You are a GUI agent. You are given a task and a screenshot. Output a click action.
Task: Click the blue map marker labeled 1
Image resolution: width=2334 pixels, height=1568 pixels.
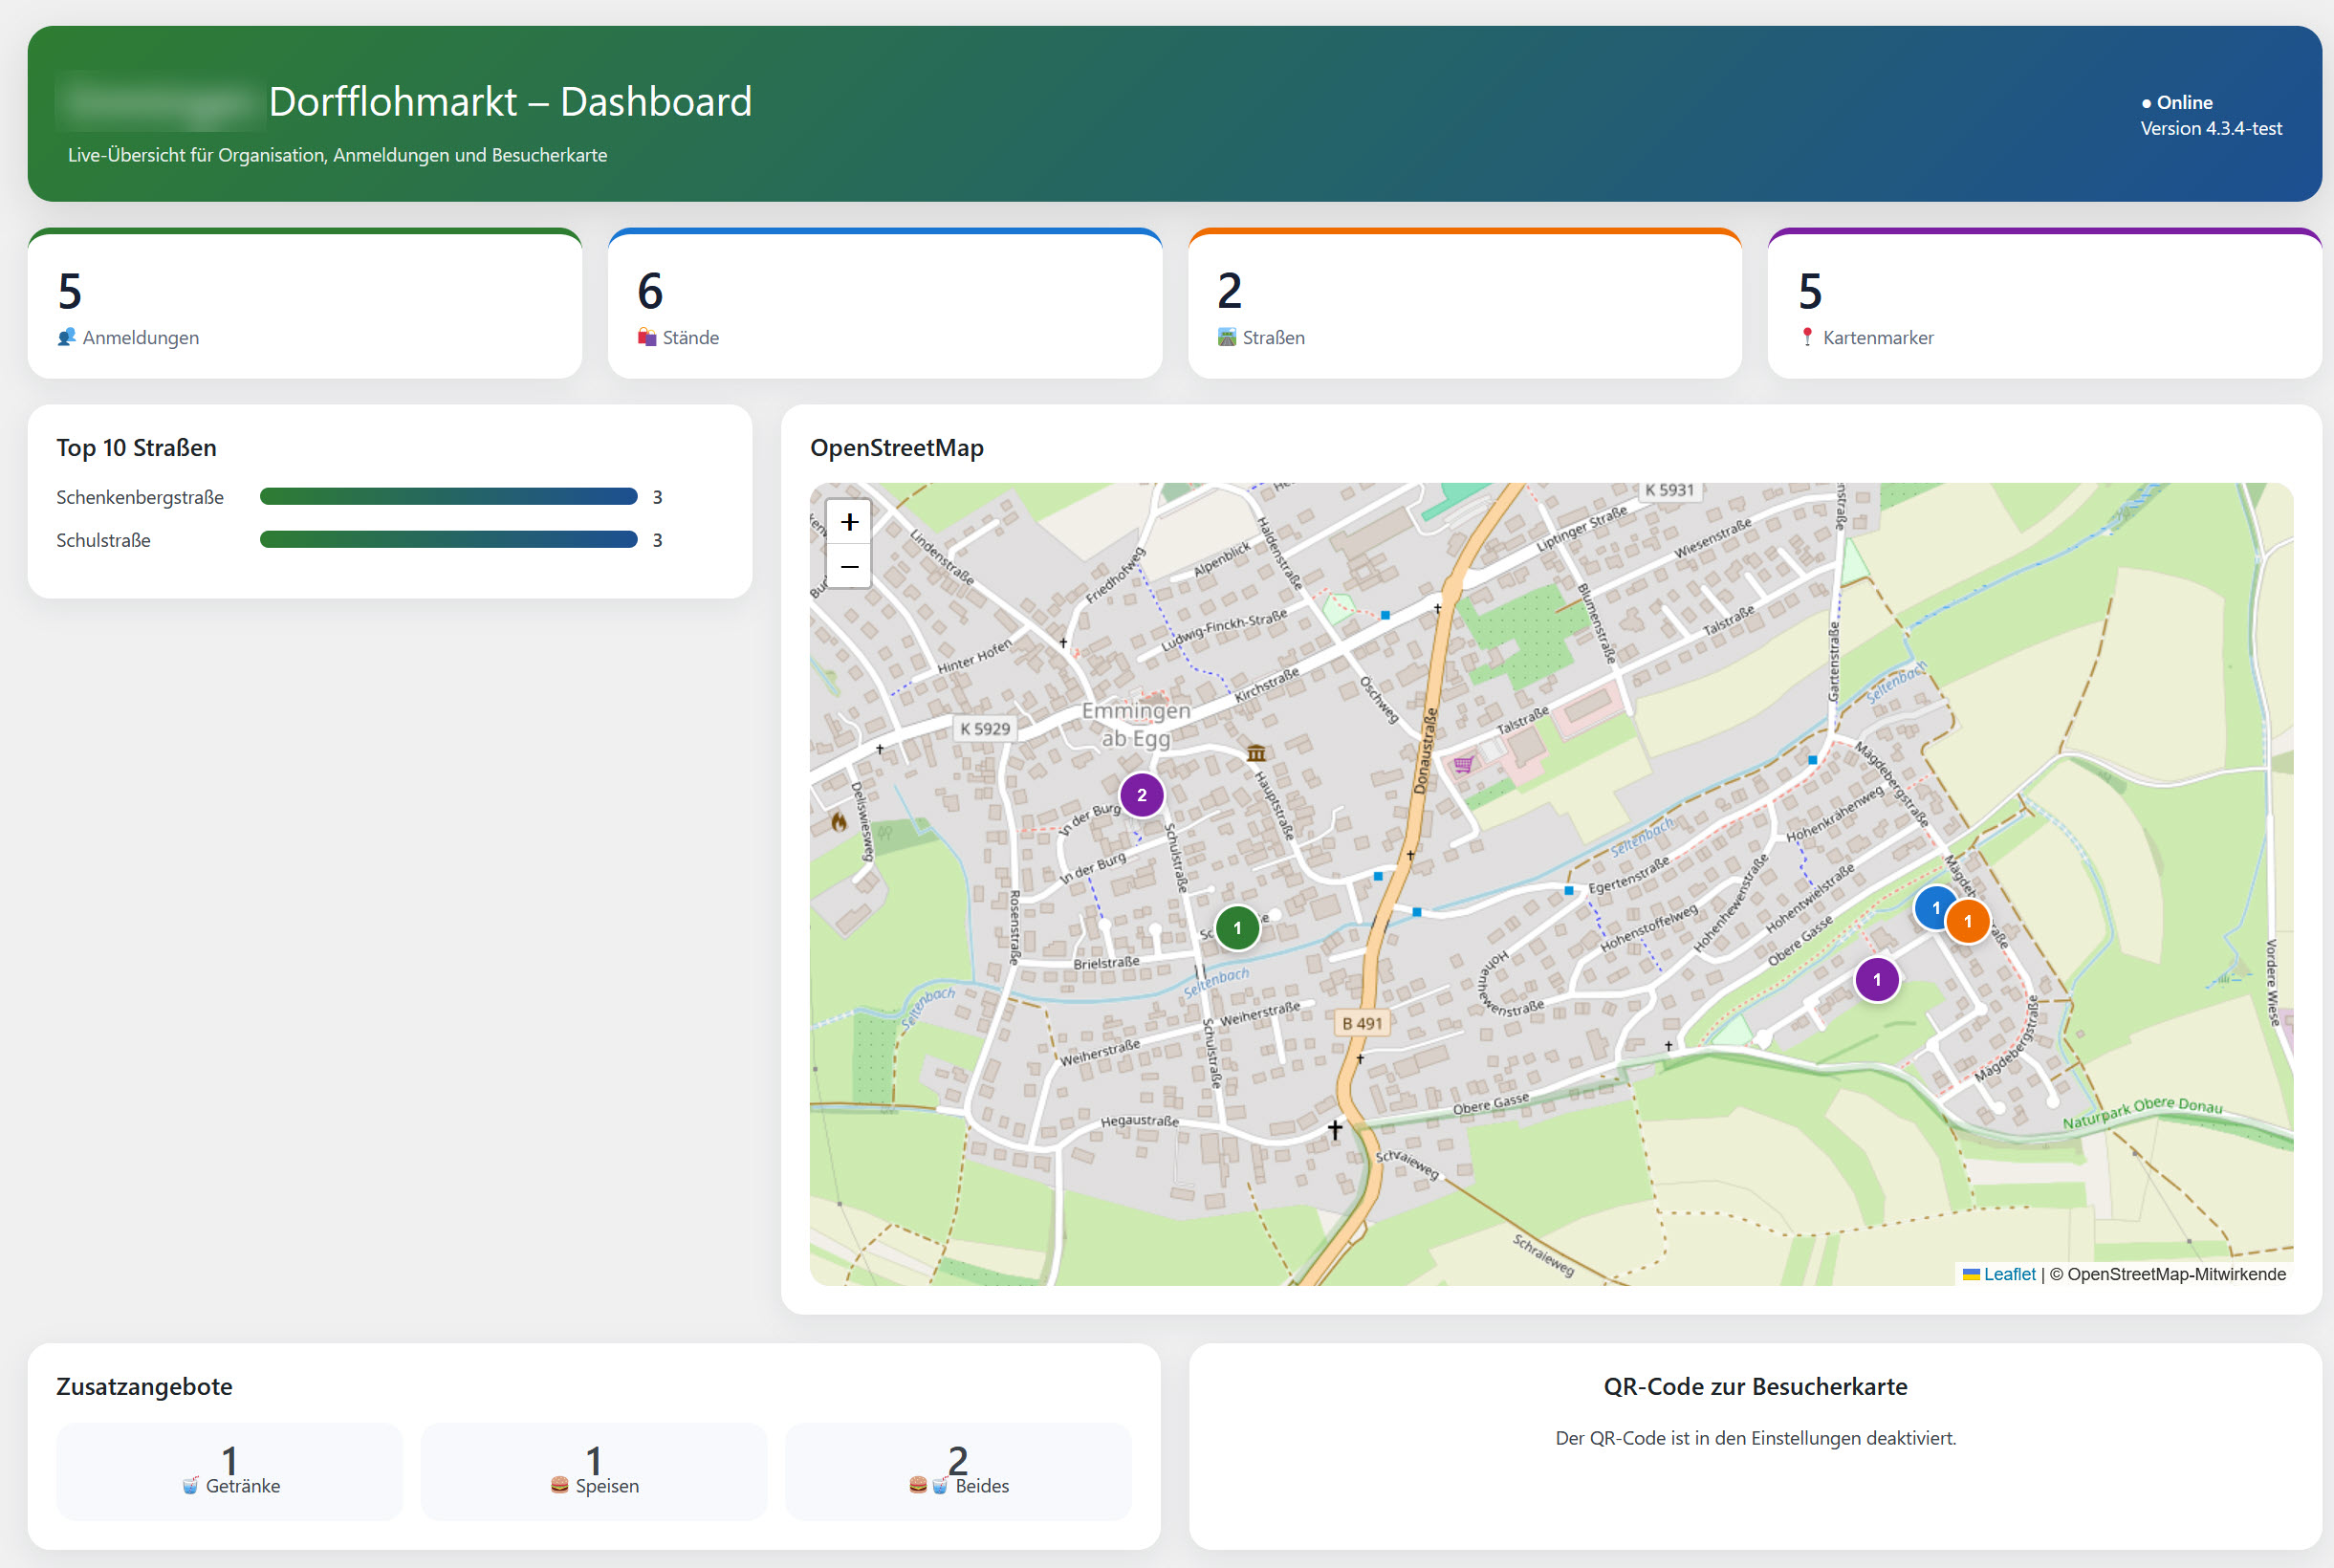coord(1935,908)
